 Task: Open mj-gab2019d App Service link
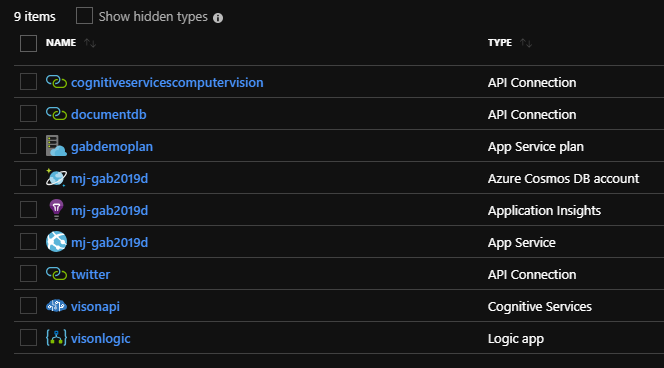(110, 243)
